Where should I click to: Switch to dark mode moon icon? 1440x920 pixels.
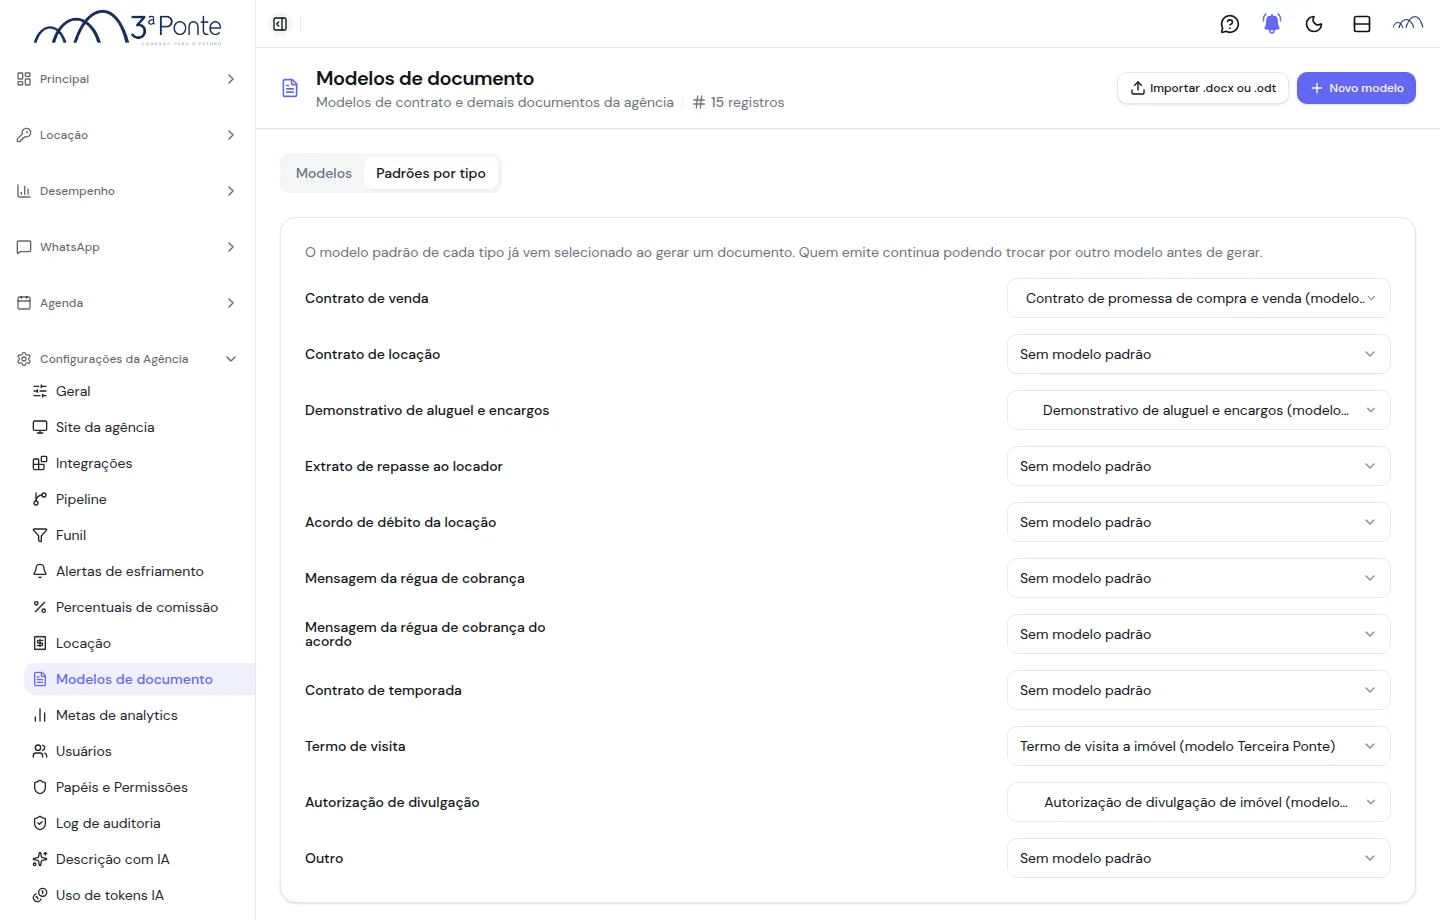[x=1314, y=24]
